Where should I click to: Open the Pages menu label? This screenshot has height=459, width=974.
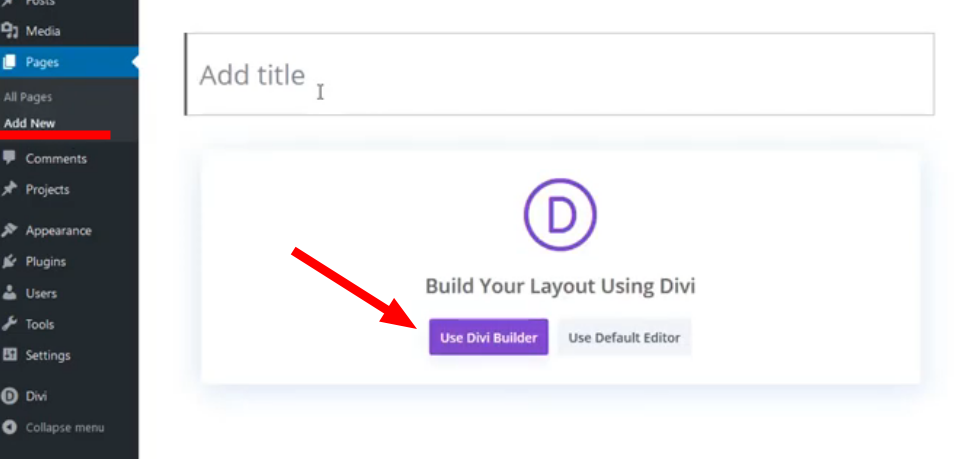tap(43, 62)
